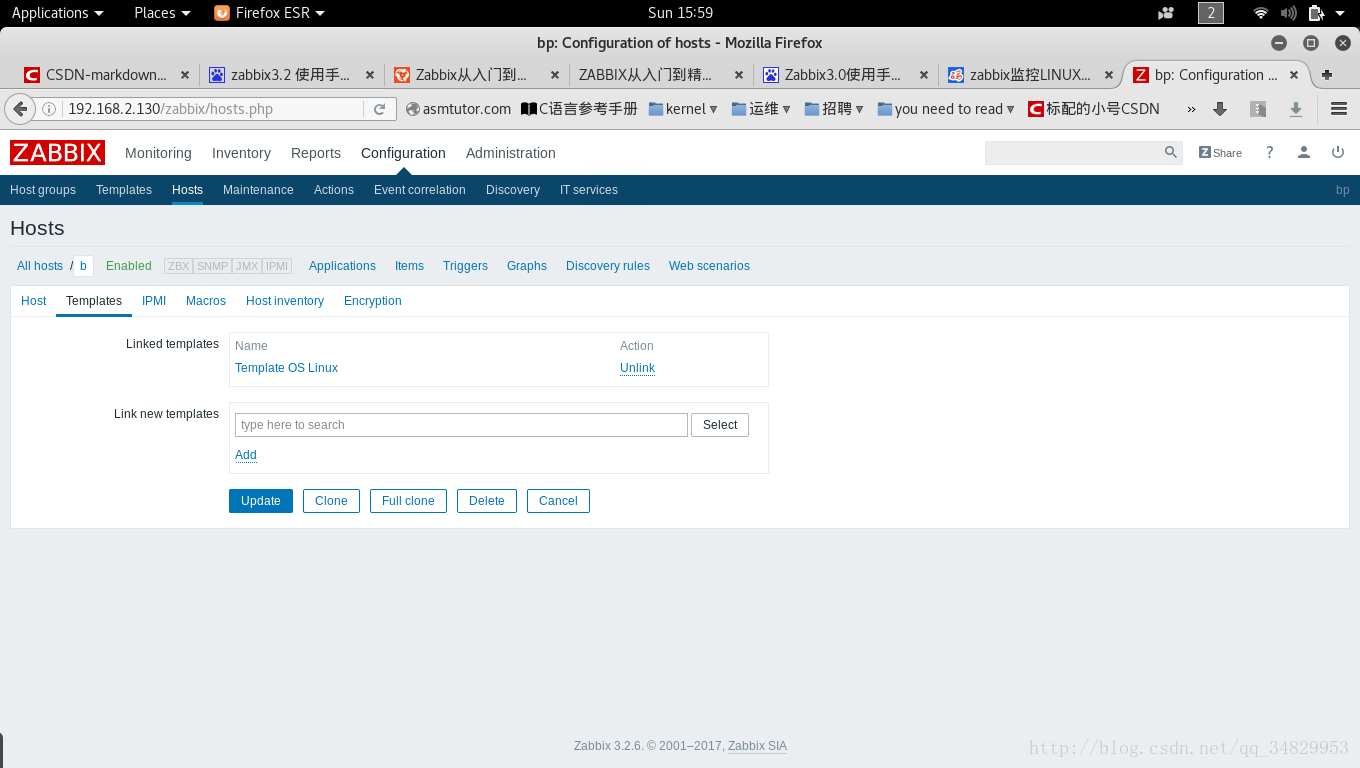The width and height of the screenshot is (1360, 768).
Task: Open Zabbix Share link icon
Action: click(1220, 152)
